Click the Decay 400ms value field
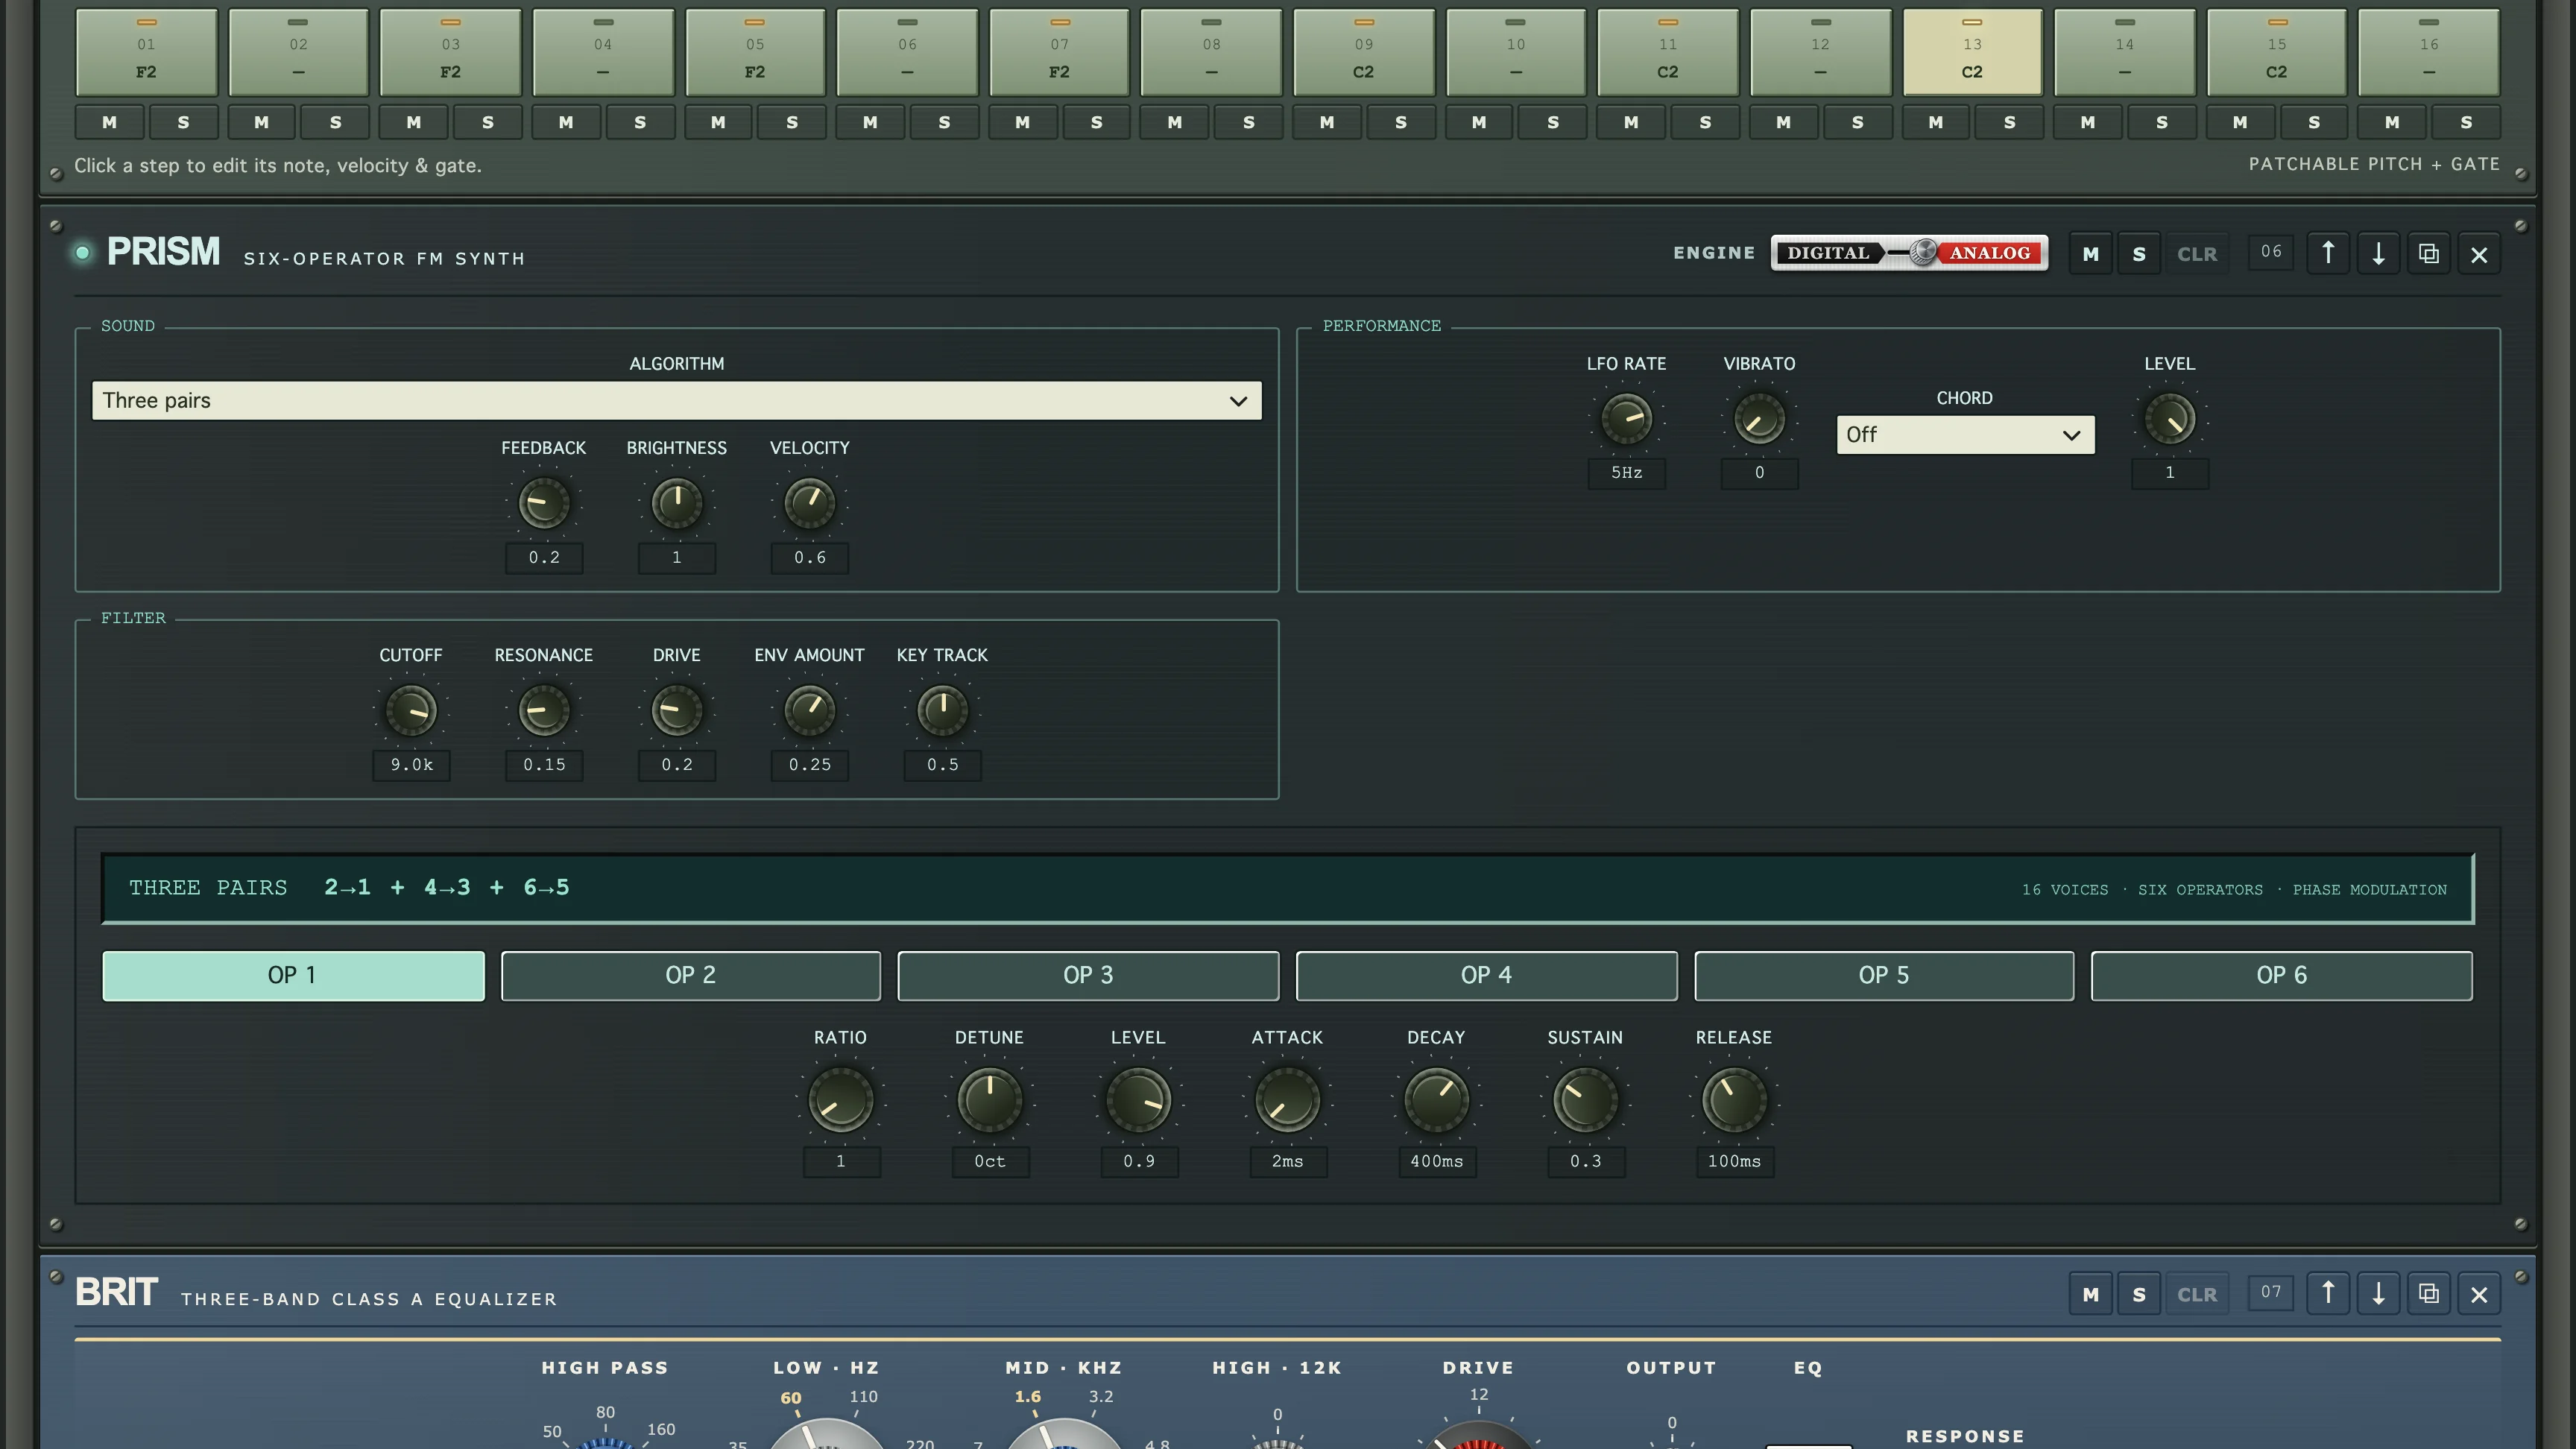The height and width of the screenshot is (1449, 2576). click(x=1436, y=1161)
